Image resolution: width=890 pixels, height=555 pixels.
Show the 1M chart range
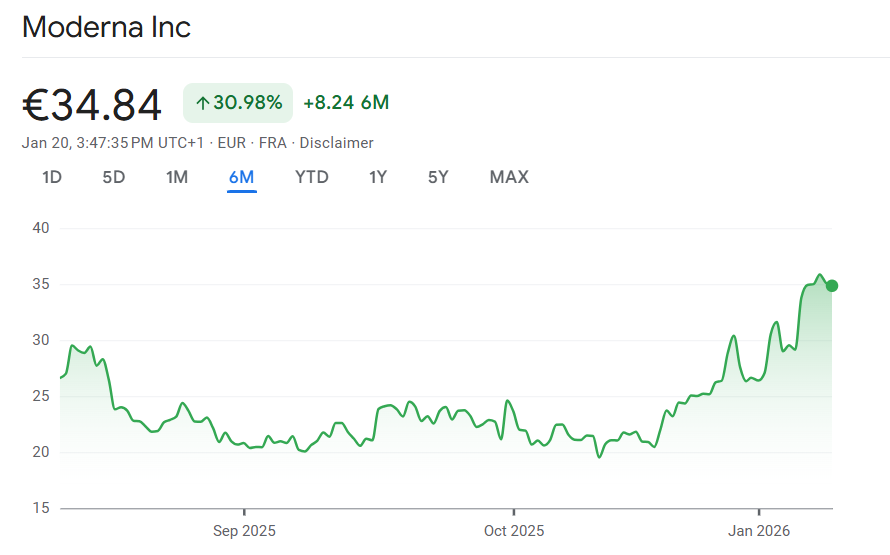[x=177, y=177]
